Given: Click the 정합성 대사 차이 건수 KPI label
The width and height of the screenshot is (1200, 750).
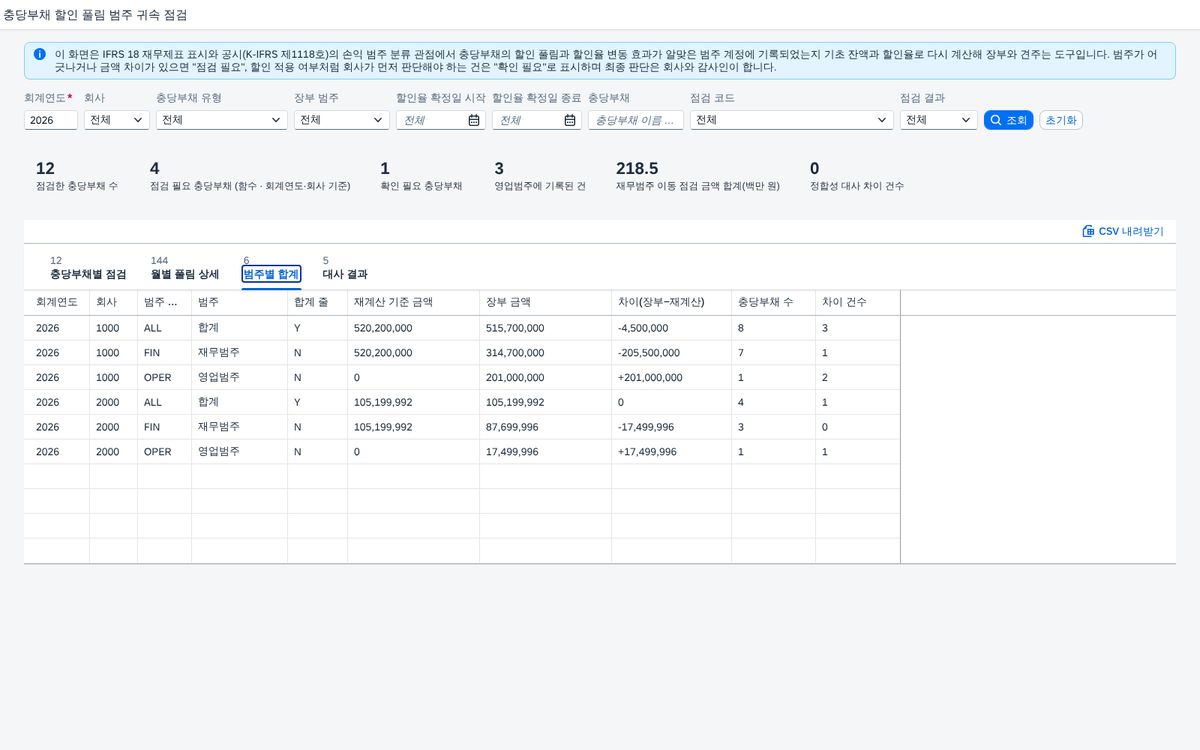Looking at the screenshot, I should (857, 186).
